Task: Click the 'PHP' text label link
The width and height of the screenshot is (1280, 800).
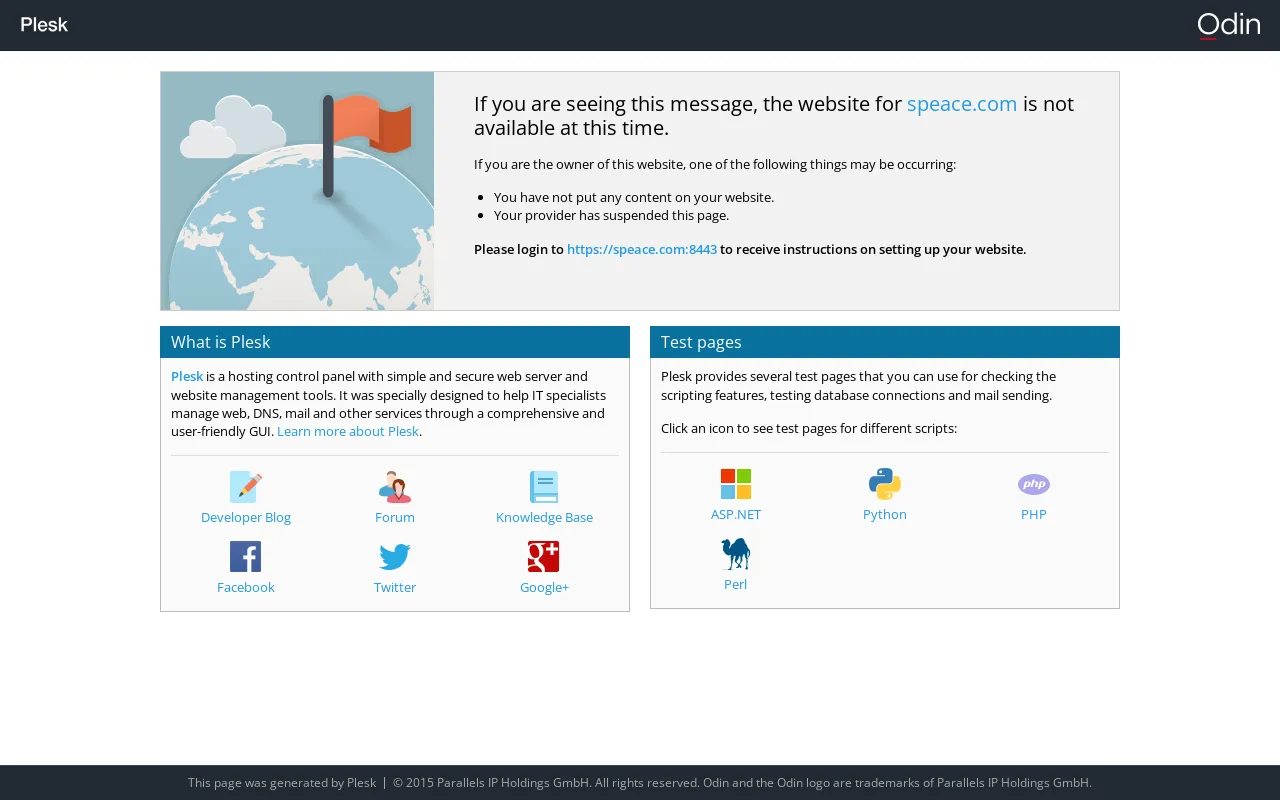Action: pos(1034,515)
